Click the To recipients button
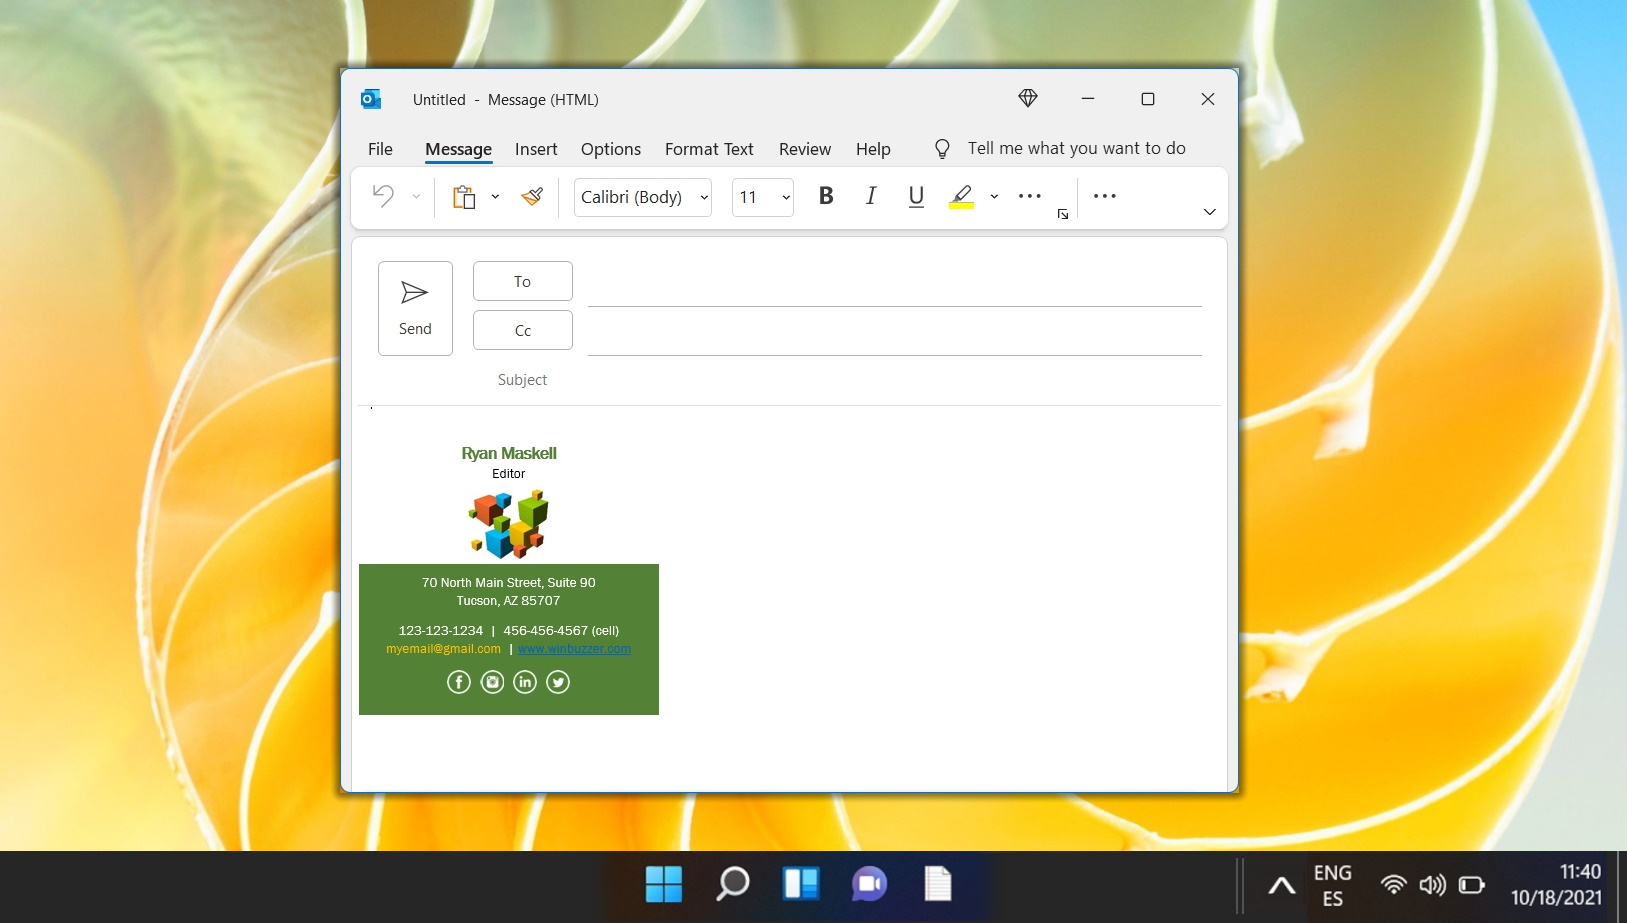The height and width of the screenshot is (923, 1627). pyautogui.click(x=522, y=281)
